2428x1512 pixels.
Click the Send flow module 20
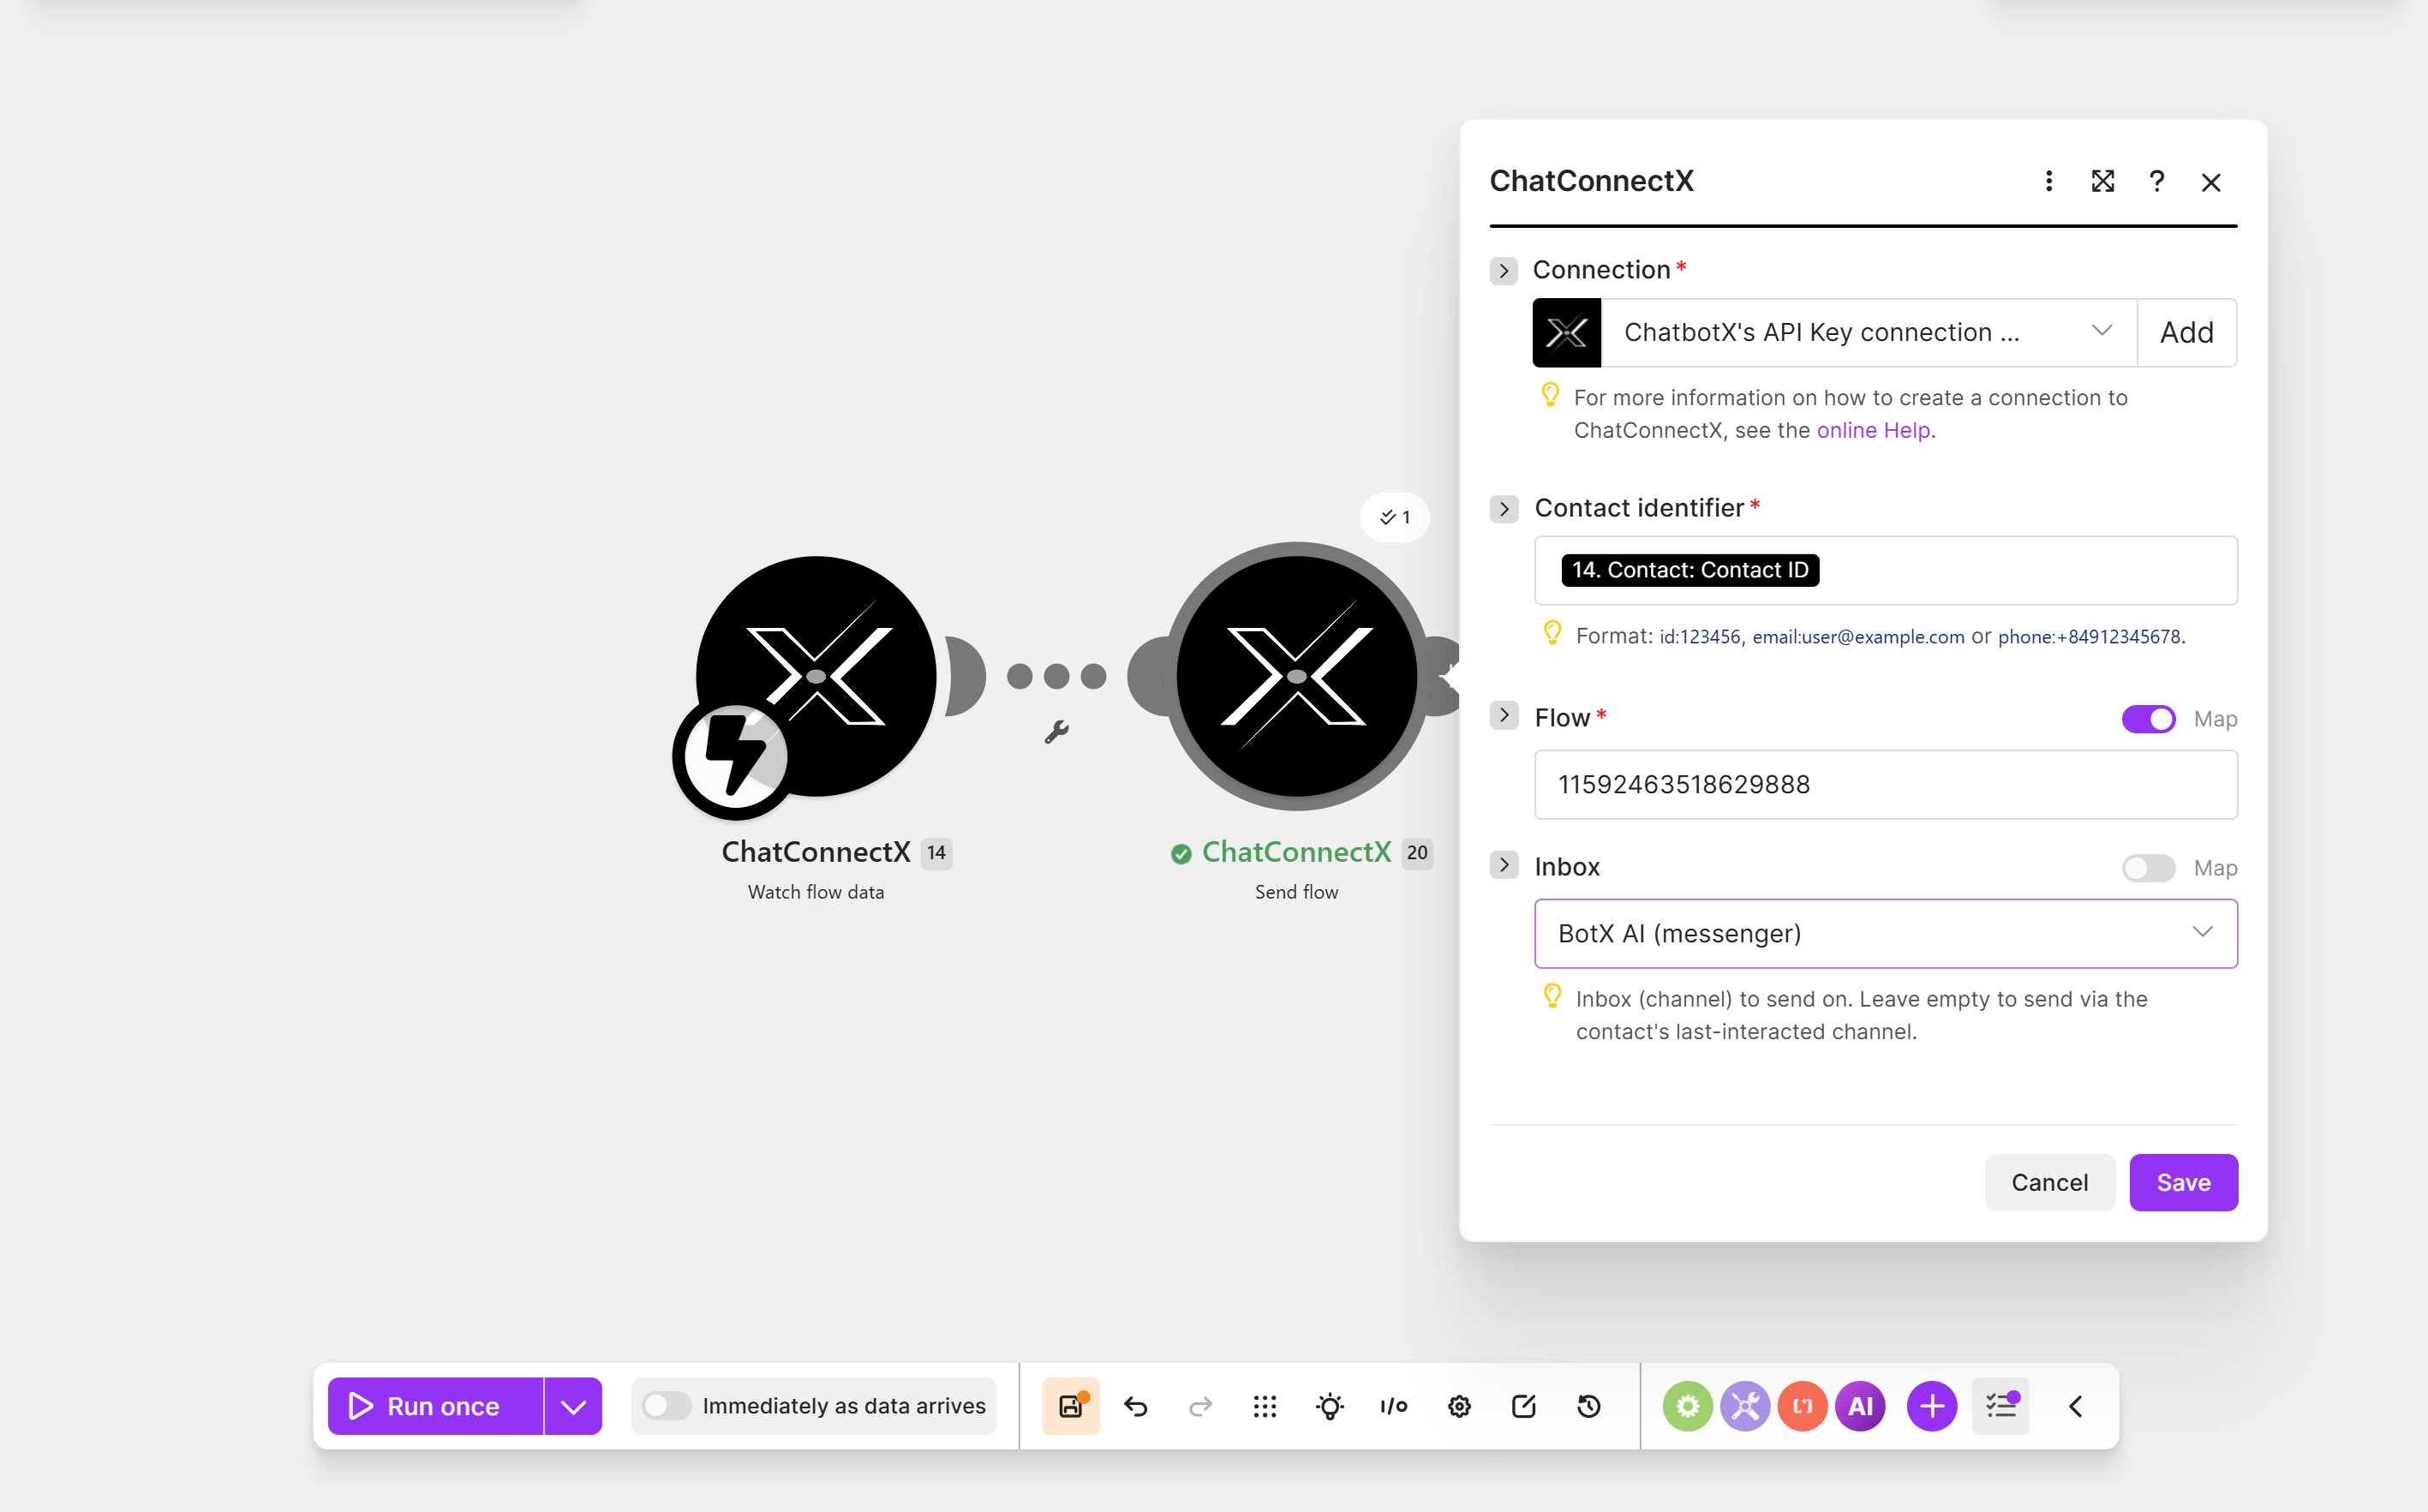1297,677
